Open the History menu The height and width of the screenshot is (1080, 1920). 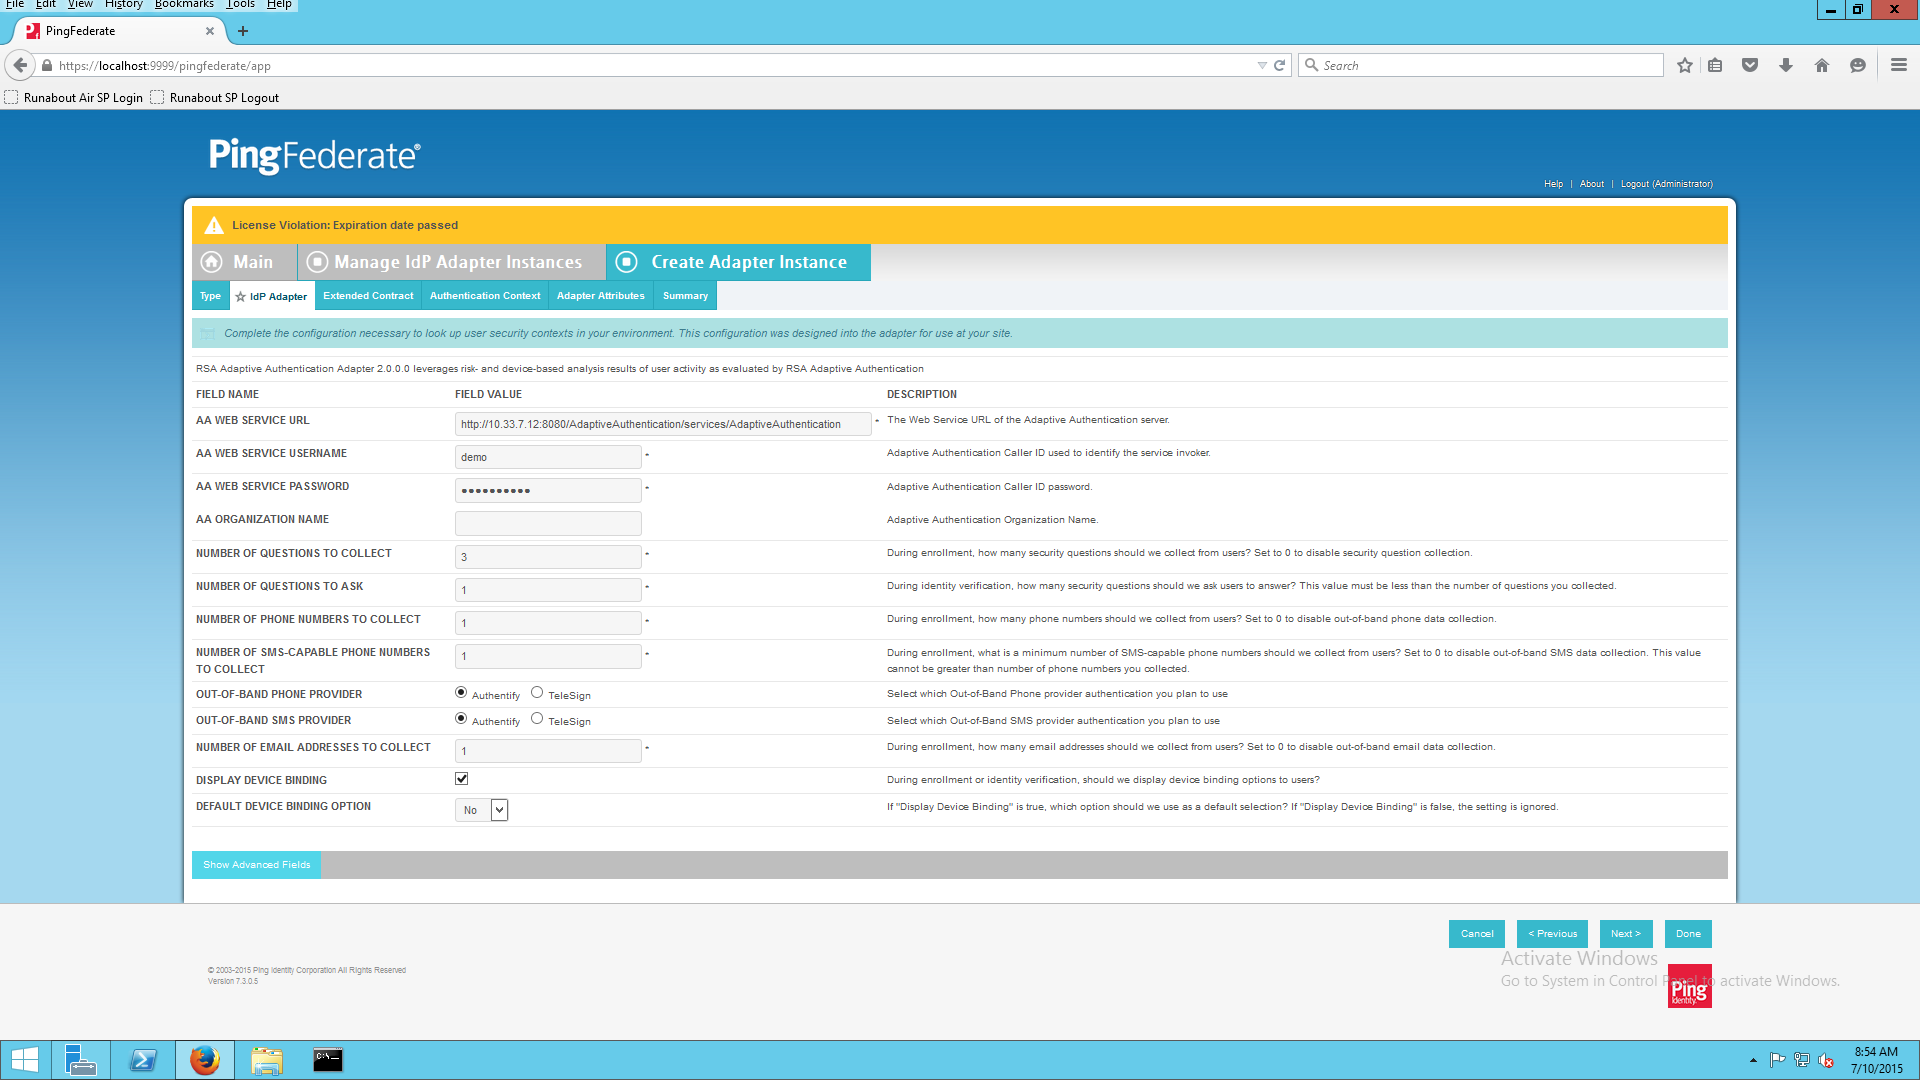(x=124, y=4)
